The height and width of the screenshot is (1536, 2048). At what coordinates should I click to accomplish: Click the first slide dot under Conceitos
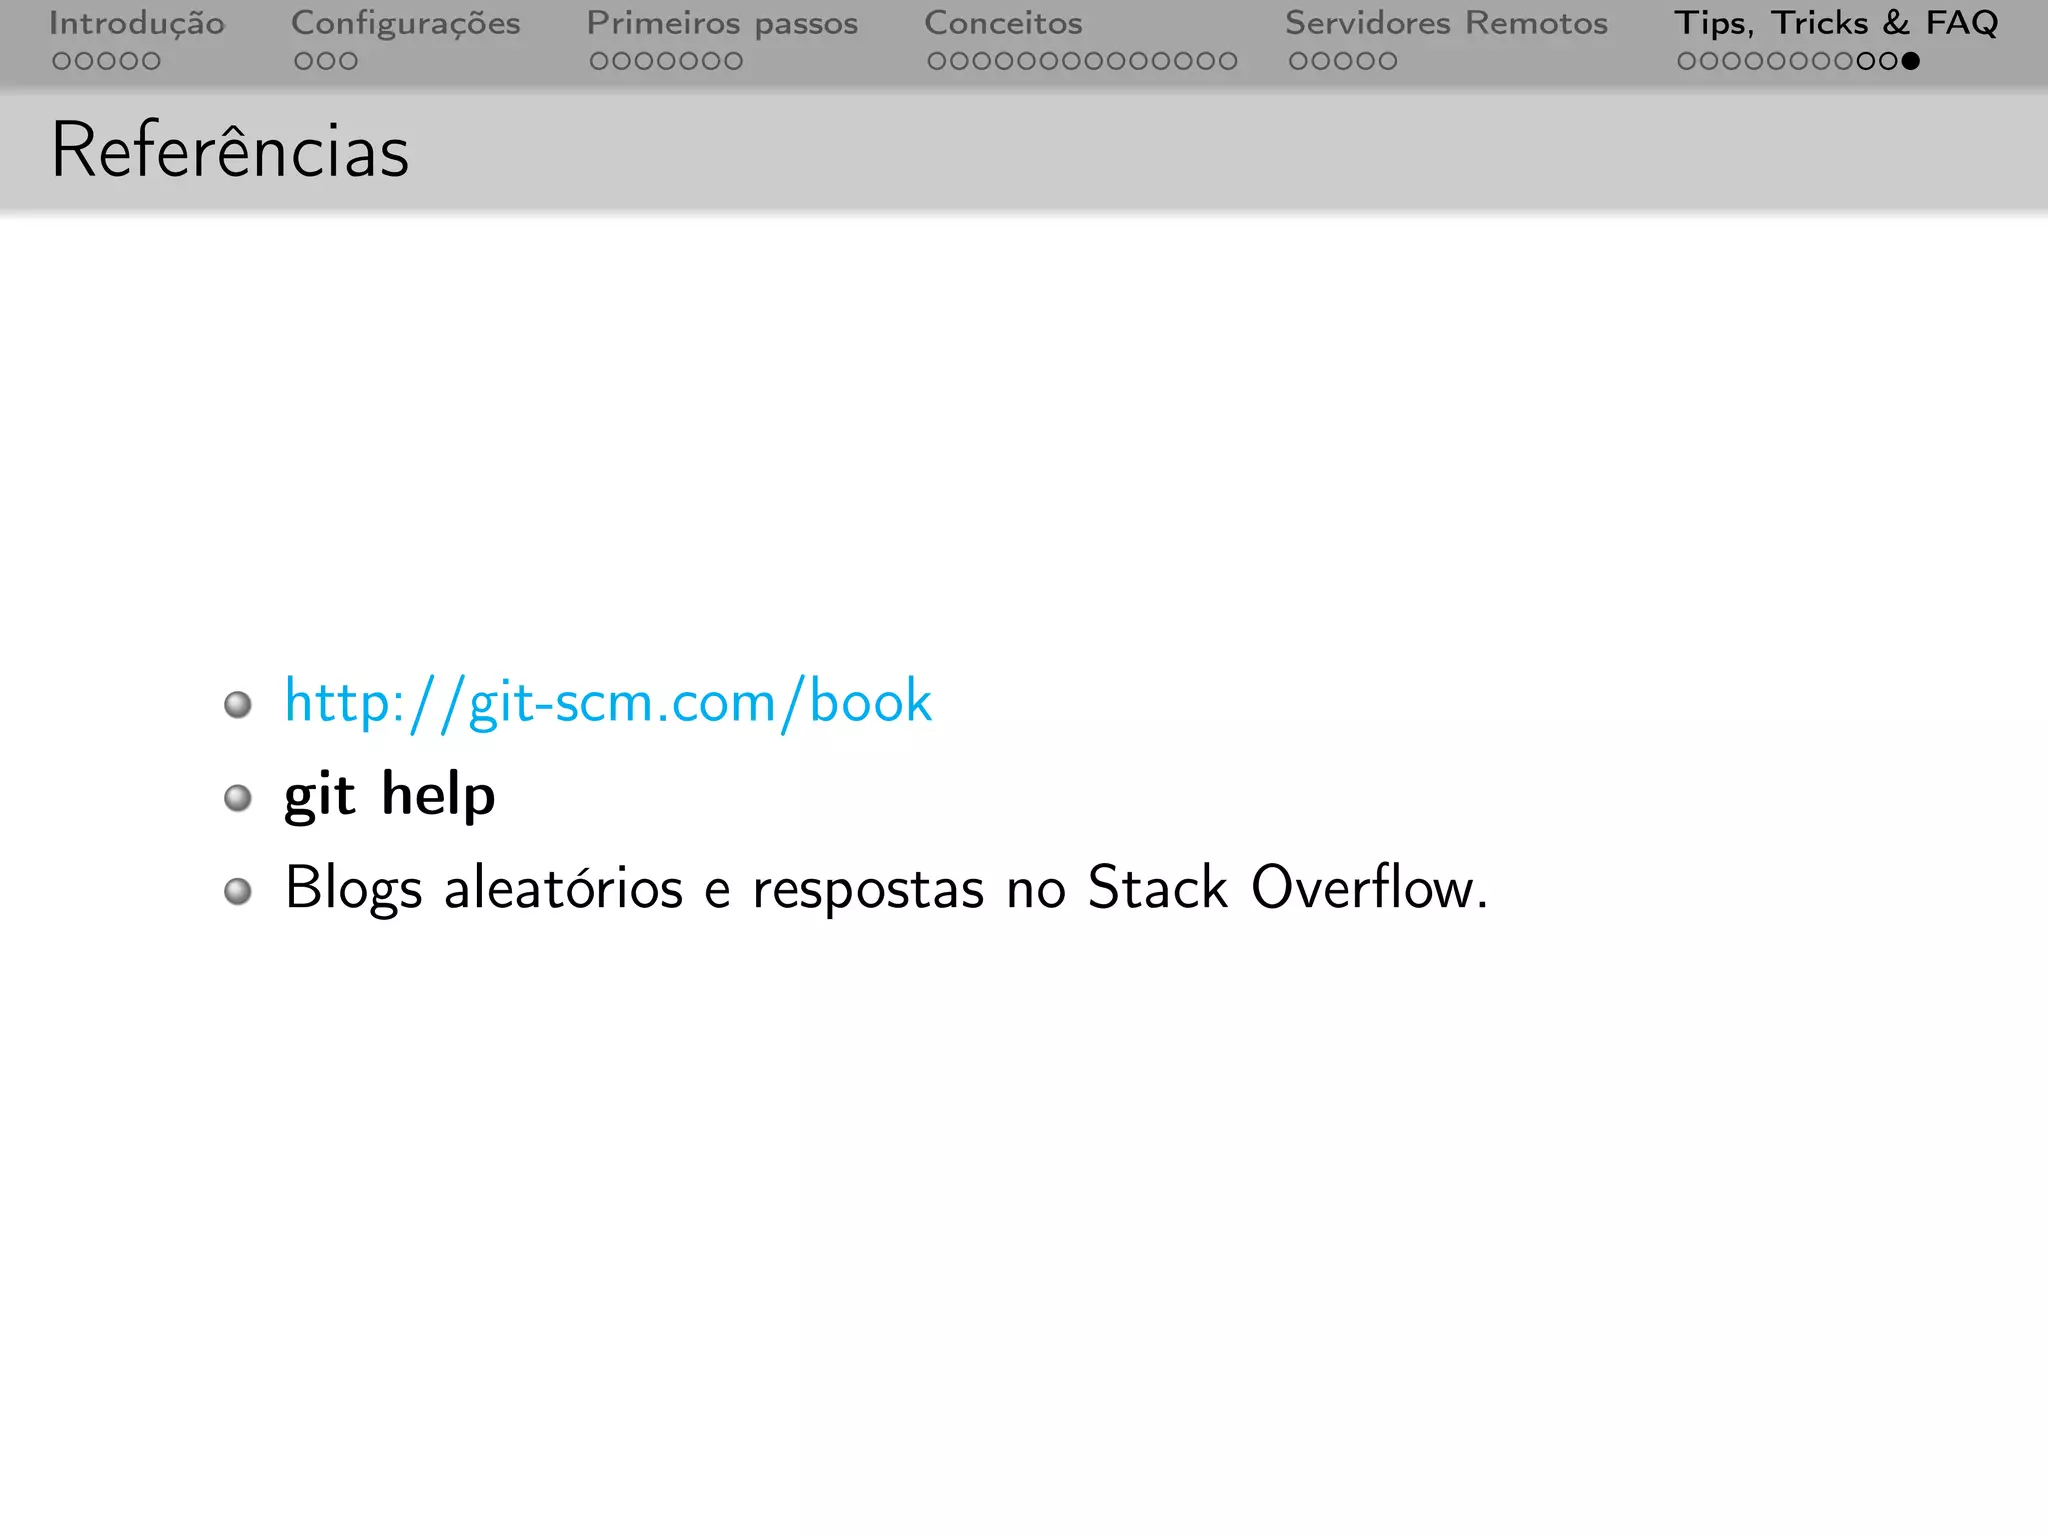click(x=937, y=61)
